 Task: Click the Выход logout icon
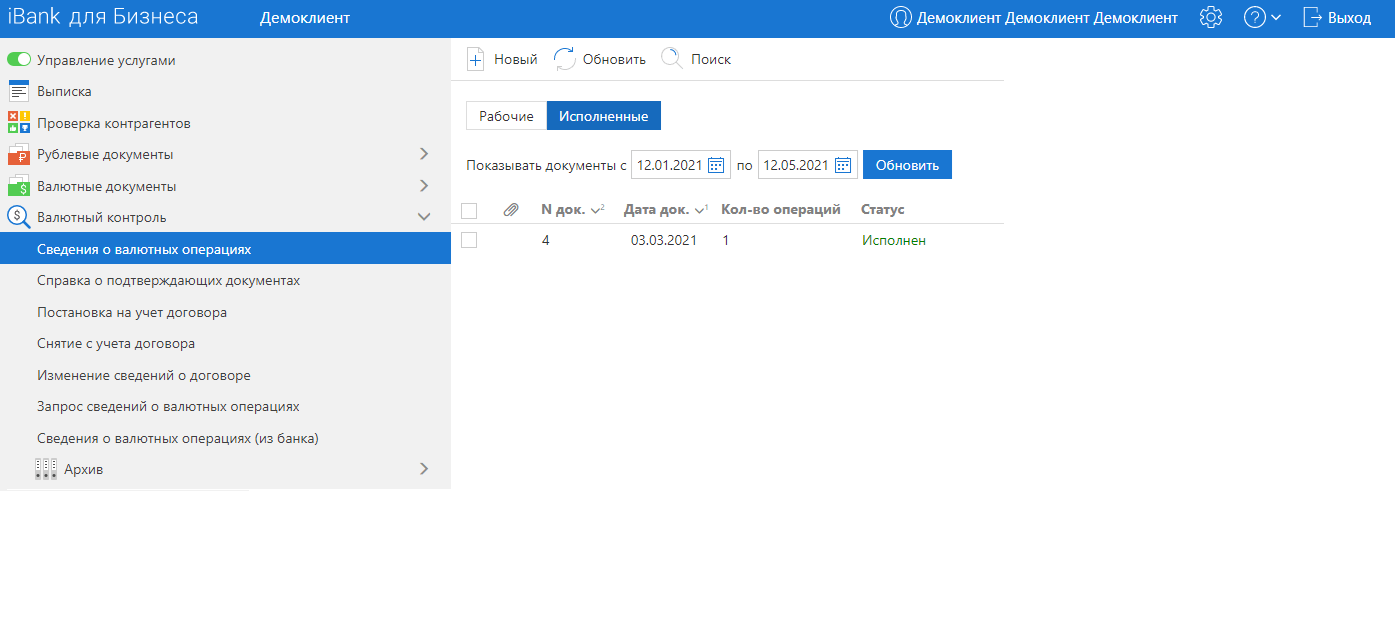(x=1313, y=18)
